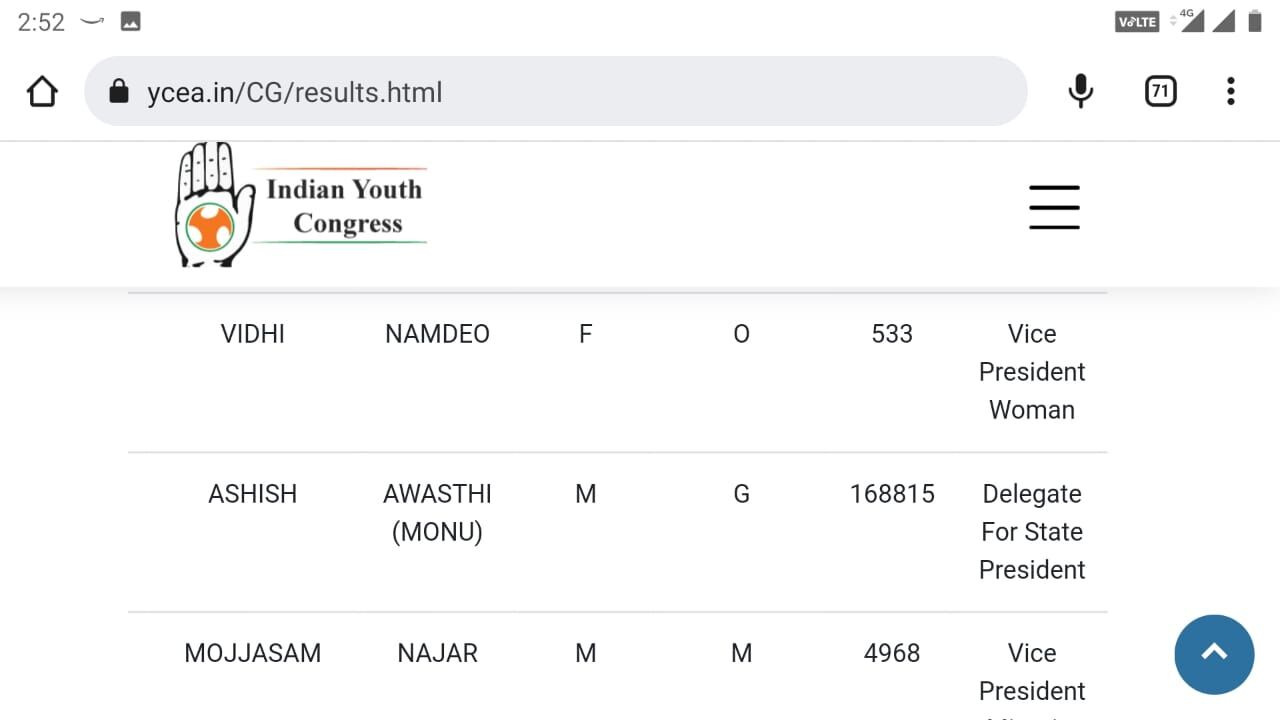
Task: Select the VIDHI first name cell
Action: point(253,334)
